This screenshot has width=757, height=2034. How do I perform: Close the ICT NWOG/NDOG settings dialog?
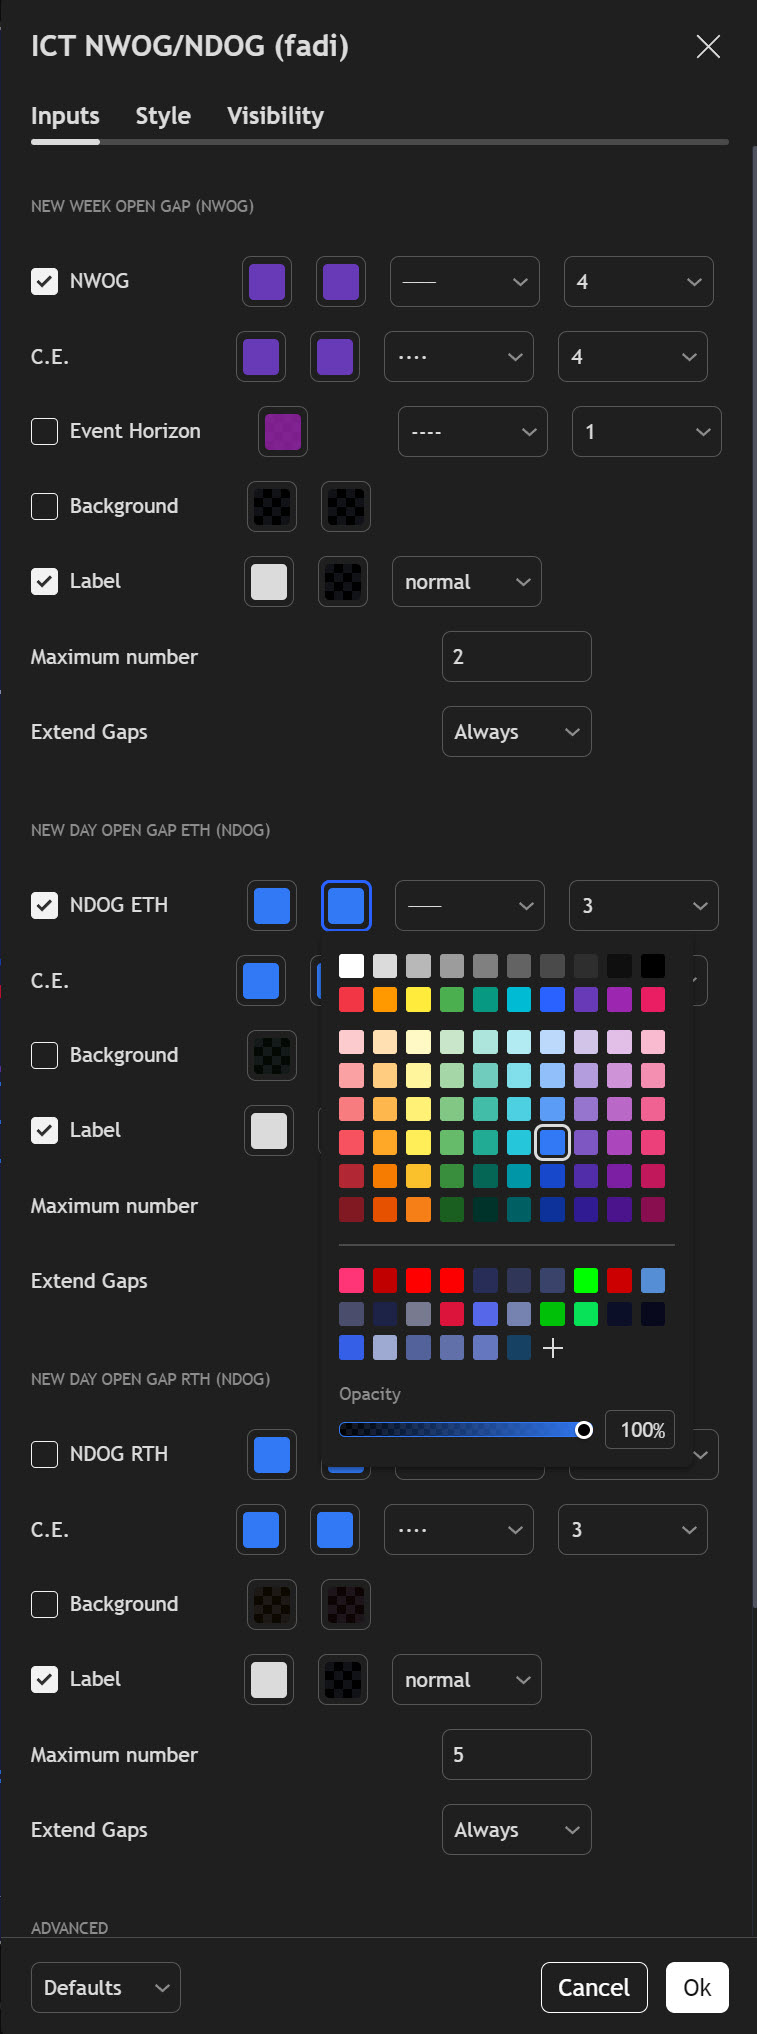pyautogui.click(x=708, y=46)
